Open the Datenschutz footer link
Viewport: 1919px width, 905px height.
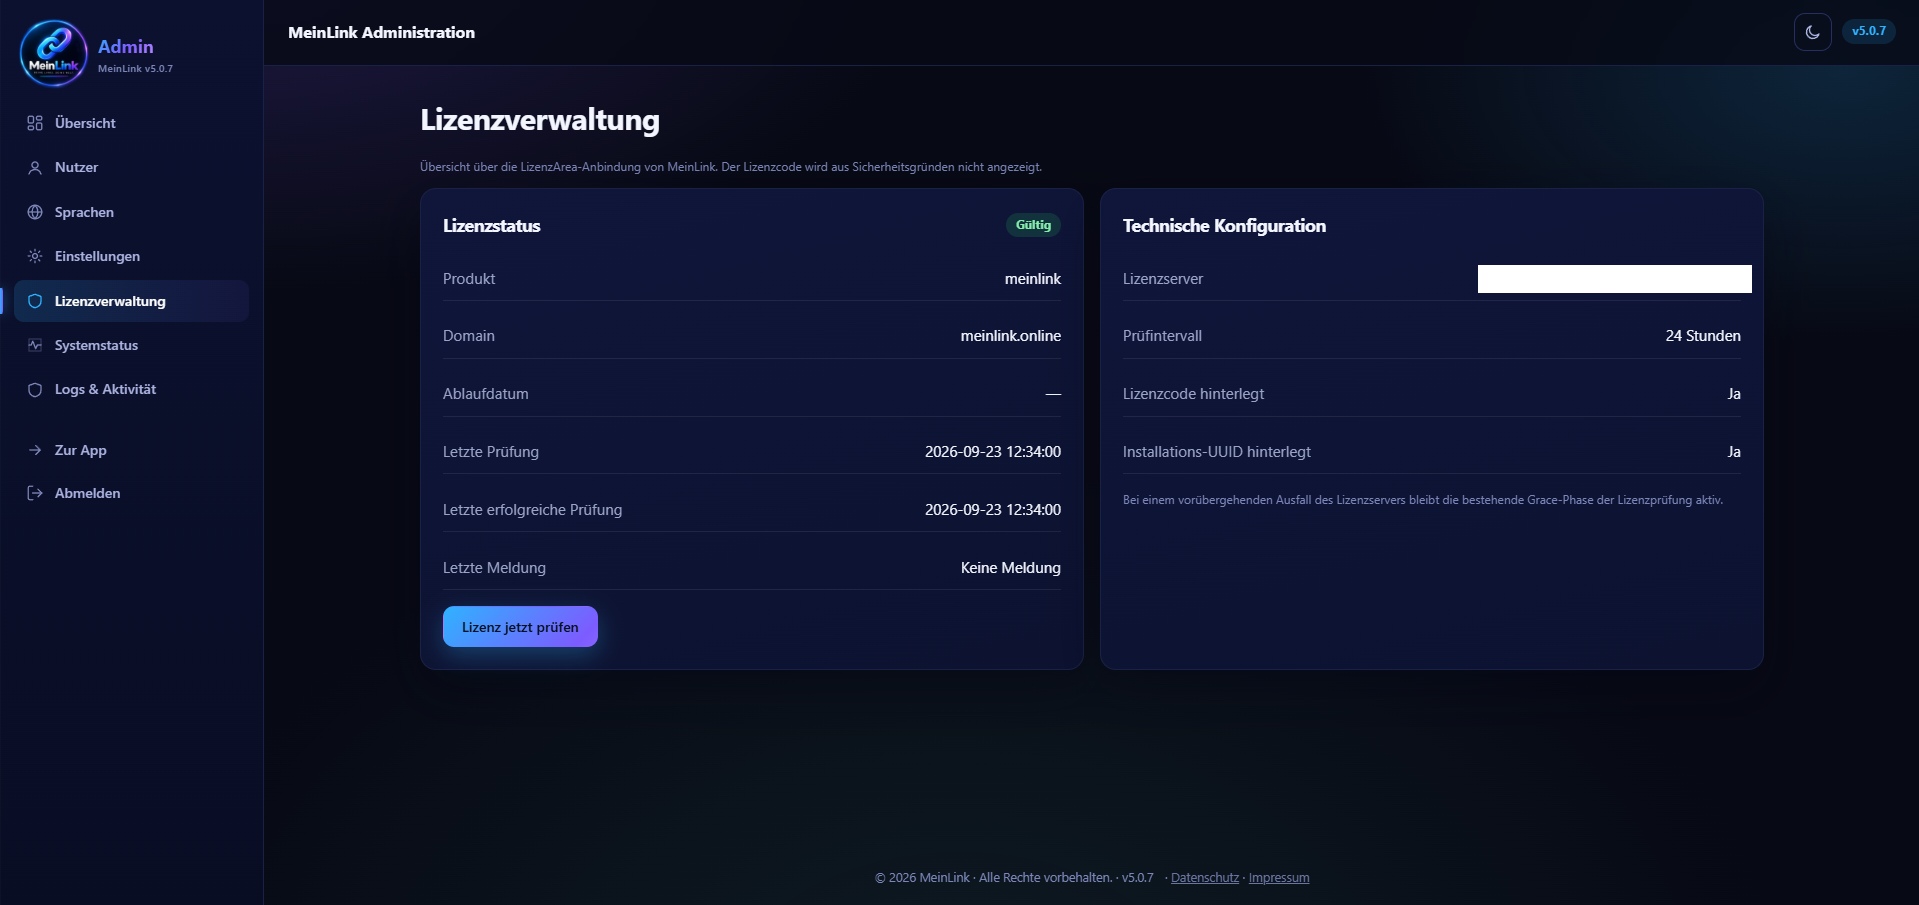[x=1204, y=878]
